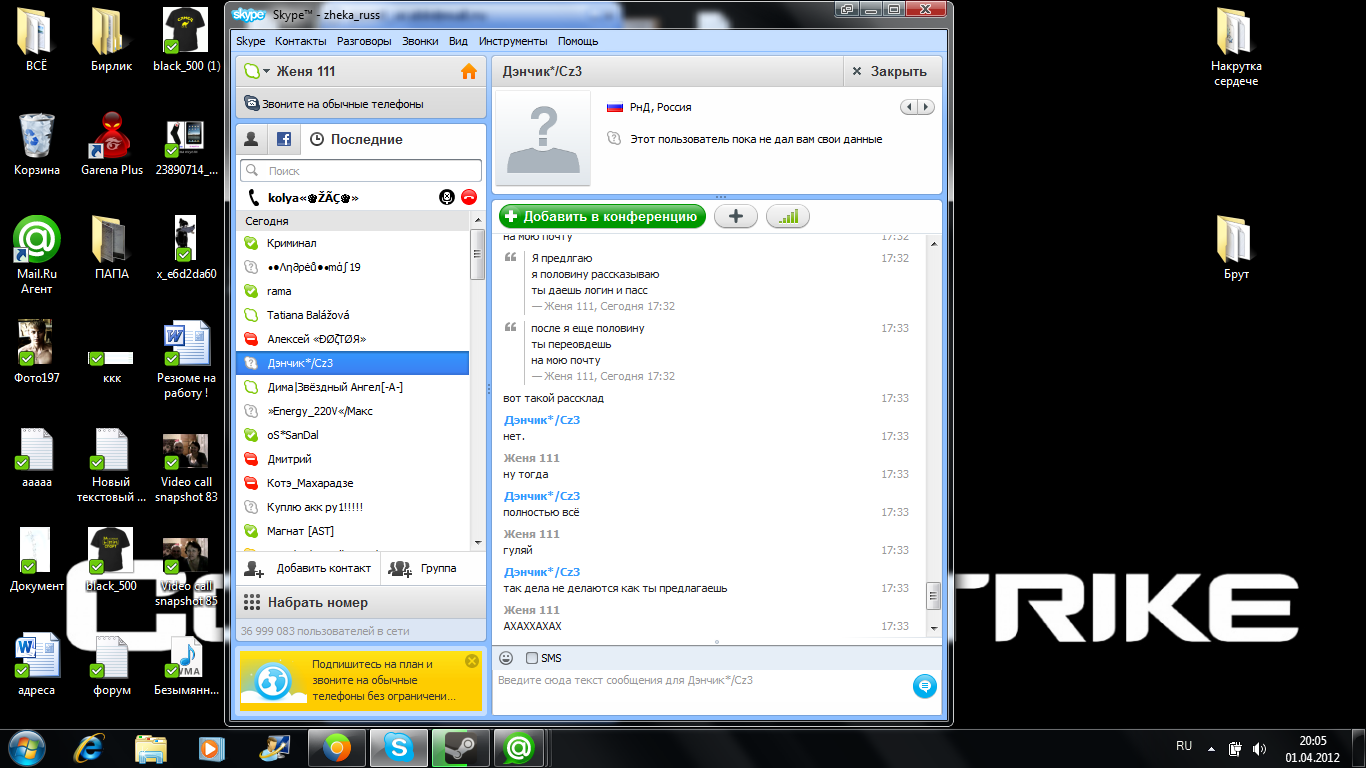Select the Бирлик folder on desktop
Image resolution: width=1366 pixels, height=768 pixels.
(x=112, y=40)
